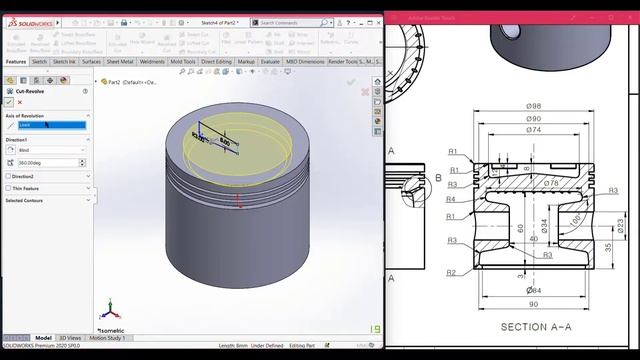Switch to the MBD Dimensions tab
The height and width of the screenshot is (360, 640).
pyautogui.click(x=305, y=62)
